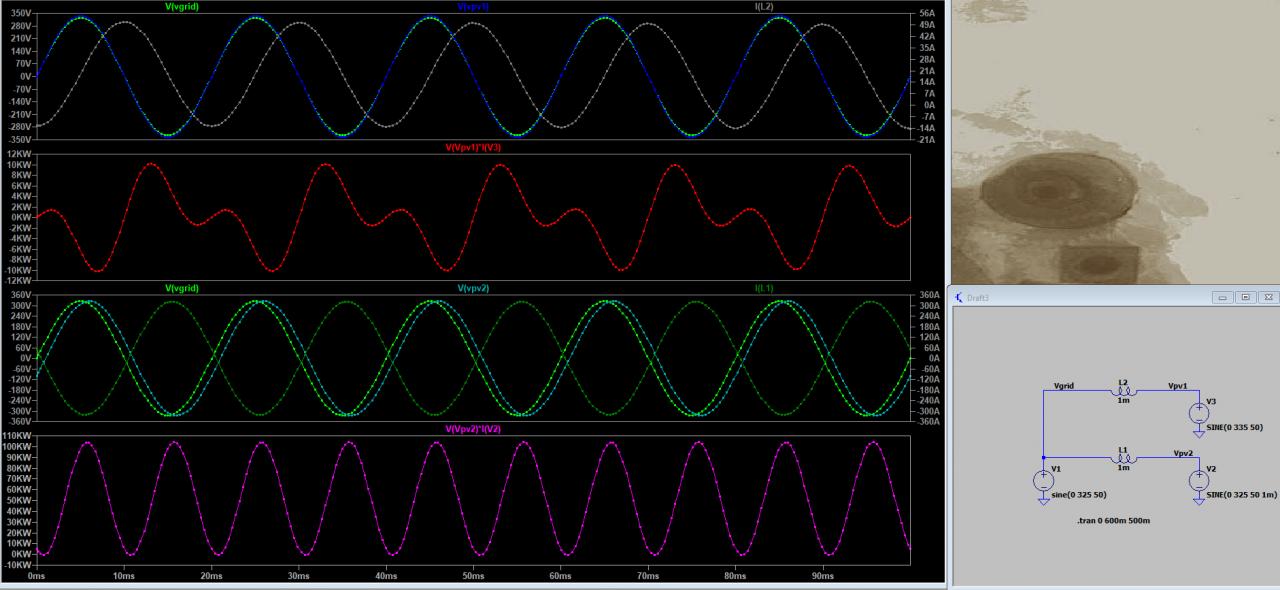
Task: Click the Vpv1 net label in the schematic
Action: [x=1178, y=385]
